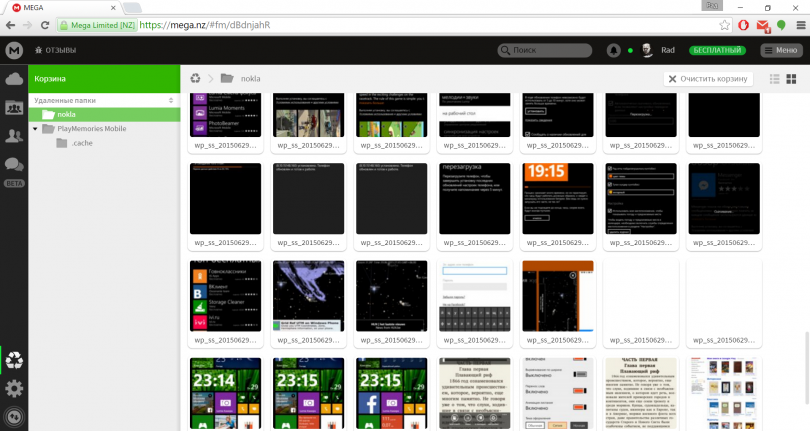Open the Cloud Drive sidebar icon

click(x=14, y=78)
